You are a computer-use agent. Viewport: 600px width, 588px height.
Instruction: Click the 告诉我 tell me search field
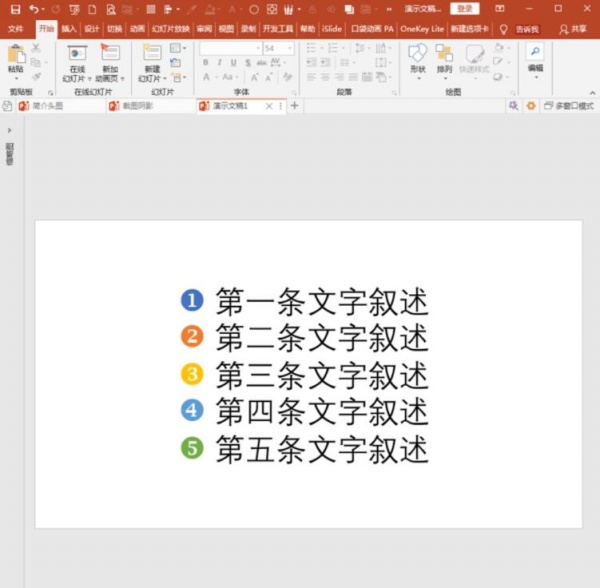click(527, 29)
